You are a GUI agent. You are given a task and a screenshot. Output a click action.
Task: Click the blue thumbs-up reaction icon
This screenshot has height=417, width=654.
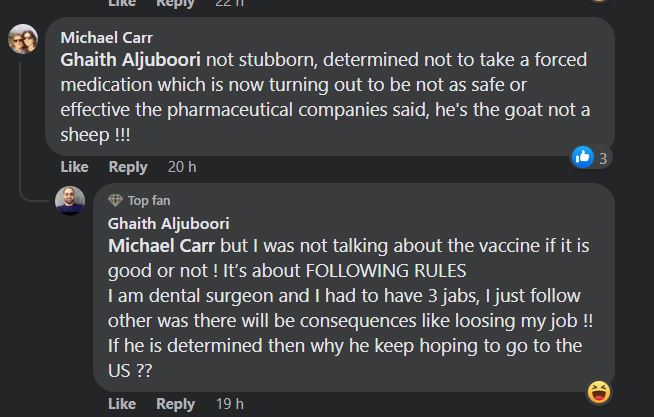click(x=583, y=157)
